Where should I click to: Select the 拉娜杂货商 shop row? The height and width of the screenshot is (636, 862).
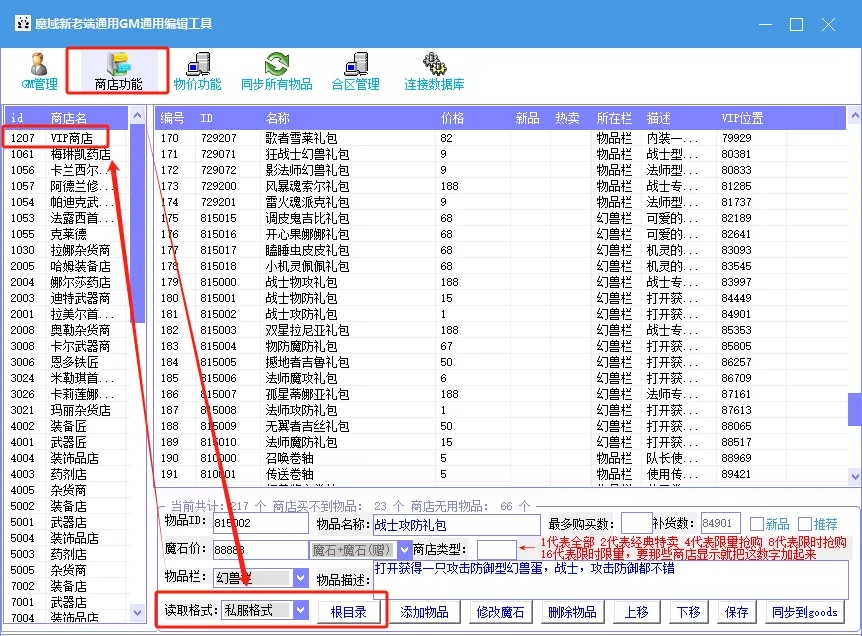click(66, 250)
